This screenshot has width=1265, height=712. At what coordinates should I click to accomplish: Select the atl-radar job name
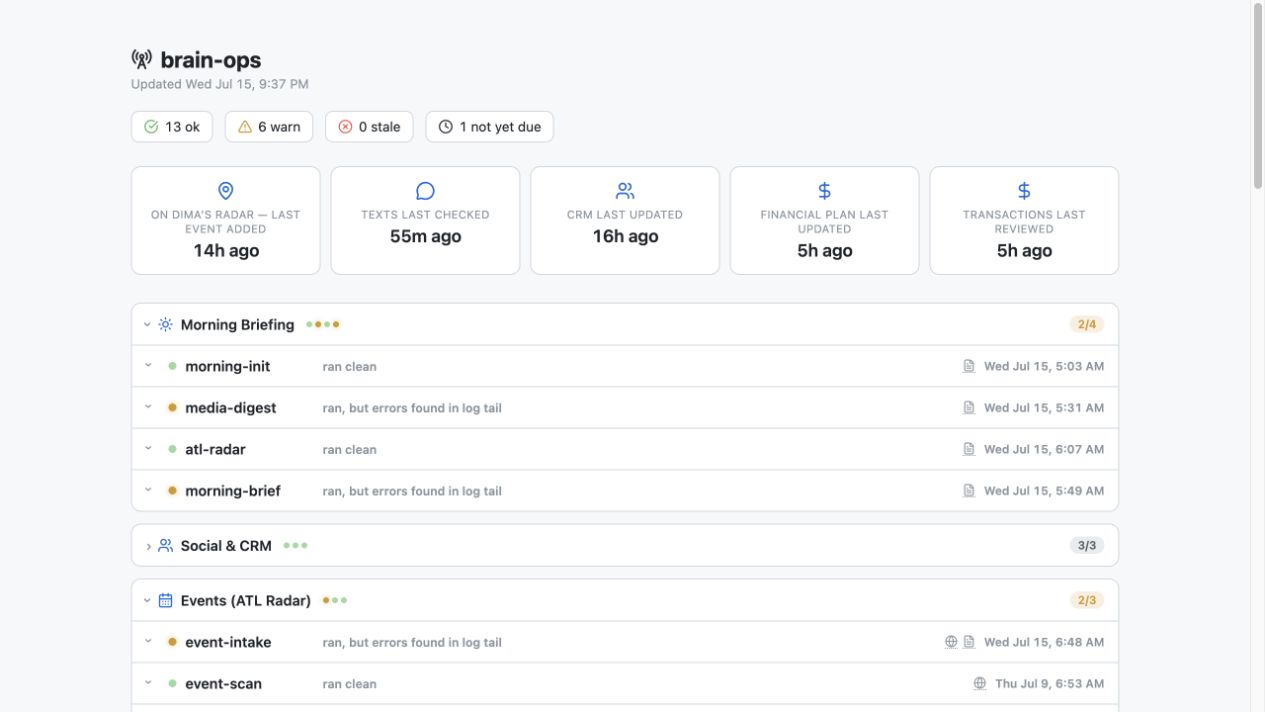pyautogui.click(x=215, y=450)
